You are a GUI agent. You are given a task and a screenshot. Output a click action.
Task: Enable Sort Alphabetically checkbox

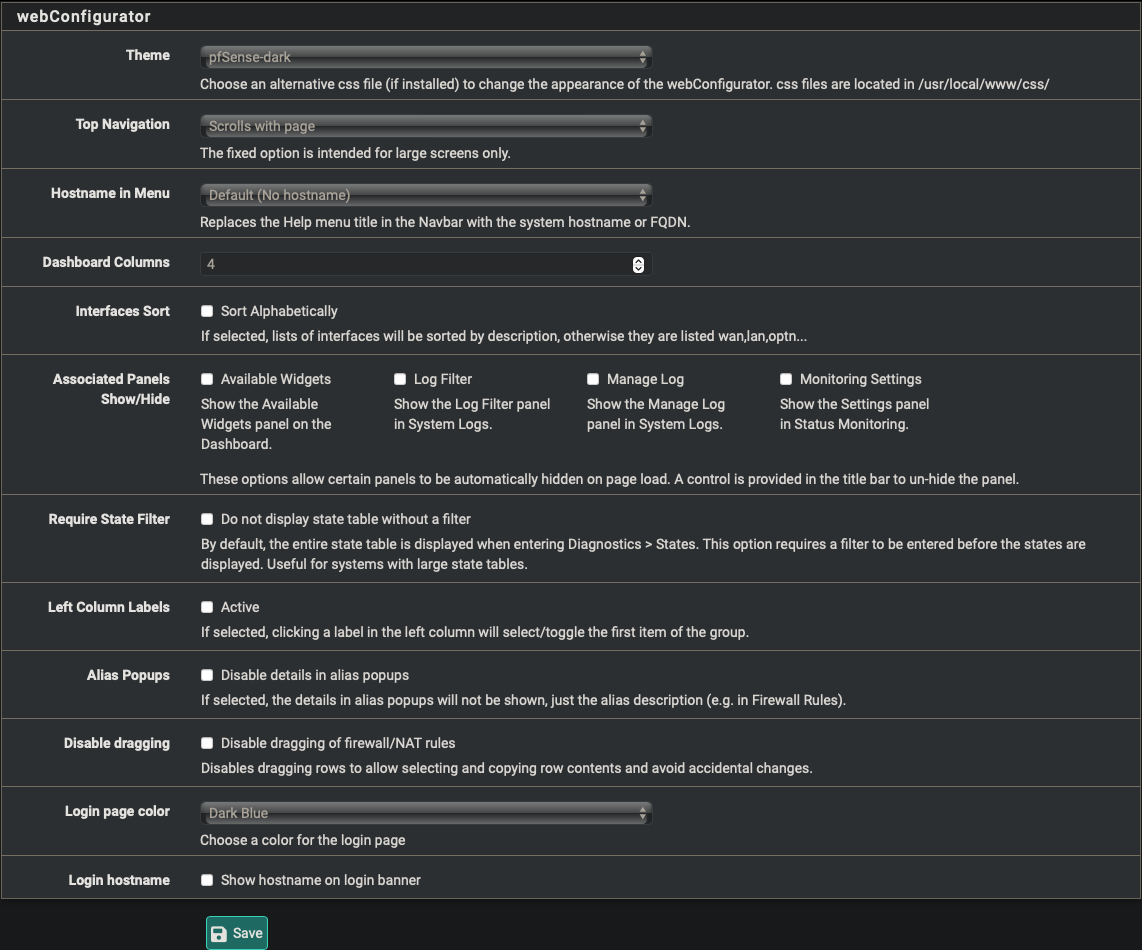tap(207, 312)
